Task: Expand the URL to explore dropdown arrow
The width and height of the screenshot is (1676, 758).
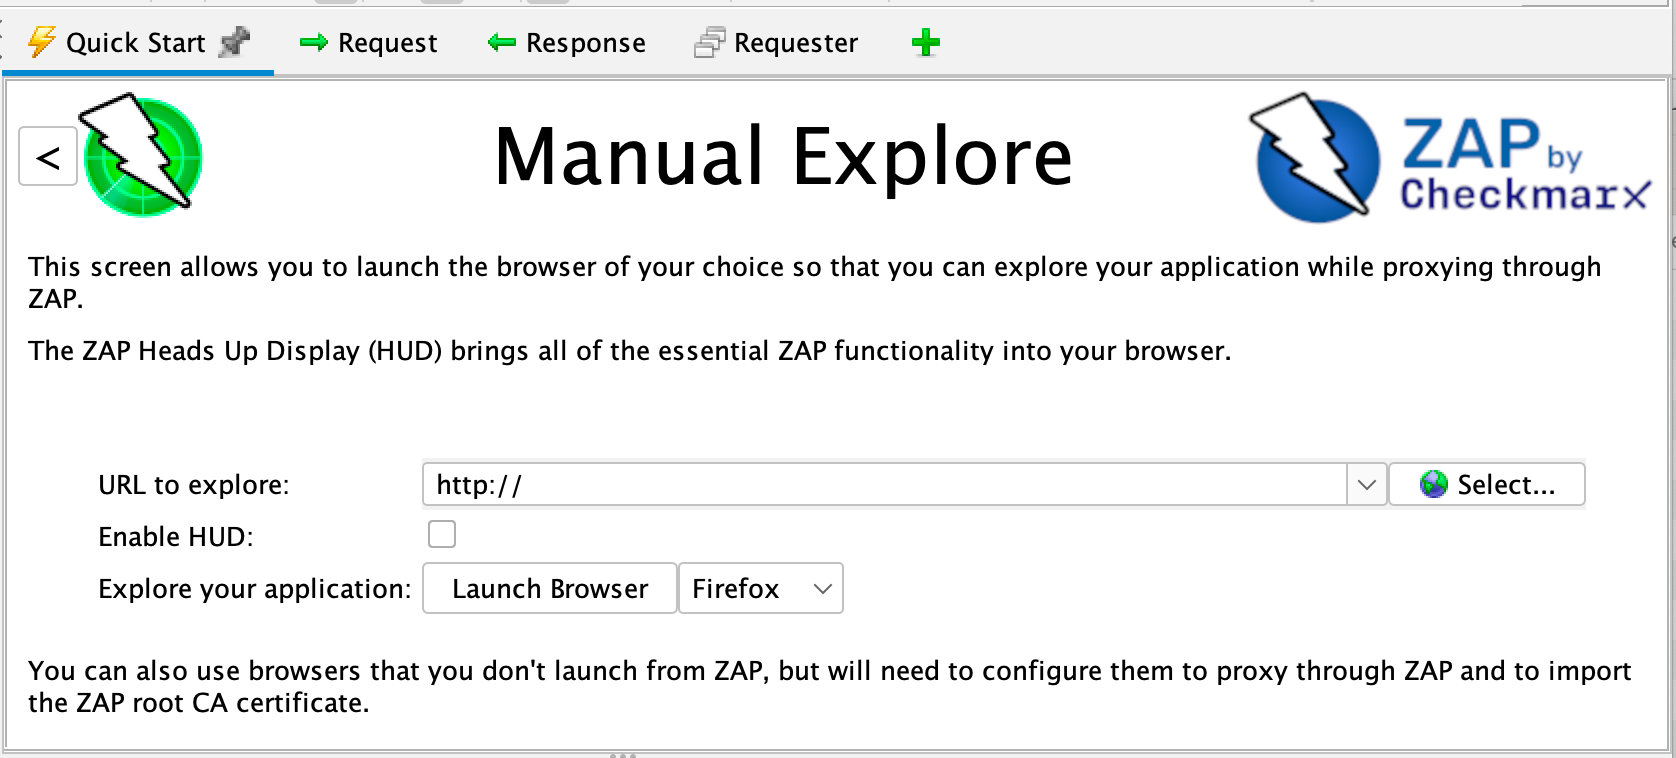Action: (1366, 485)
